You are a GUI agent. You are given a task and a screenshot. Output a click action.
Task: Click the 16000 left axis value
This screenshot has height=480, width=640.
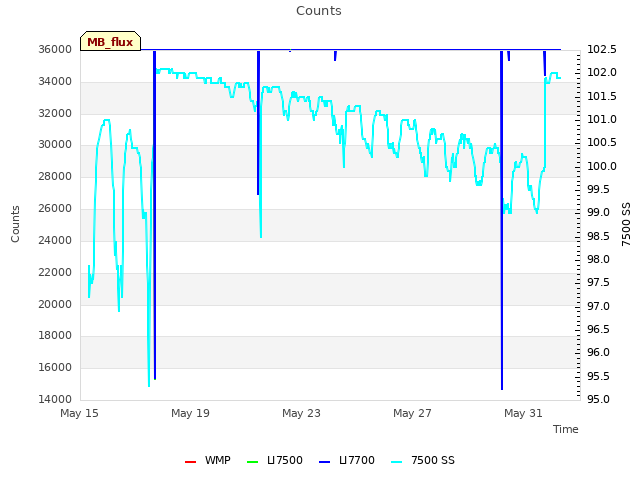point(55,367)
